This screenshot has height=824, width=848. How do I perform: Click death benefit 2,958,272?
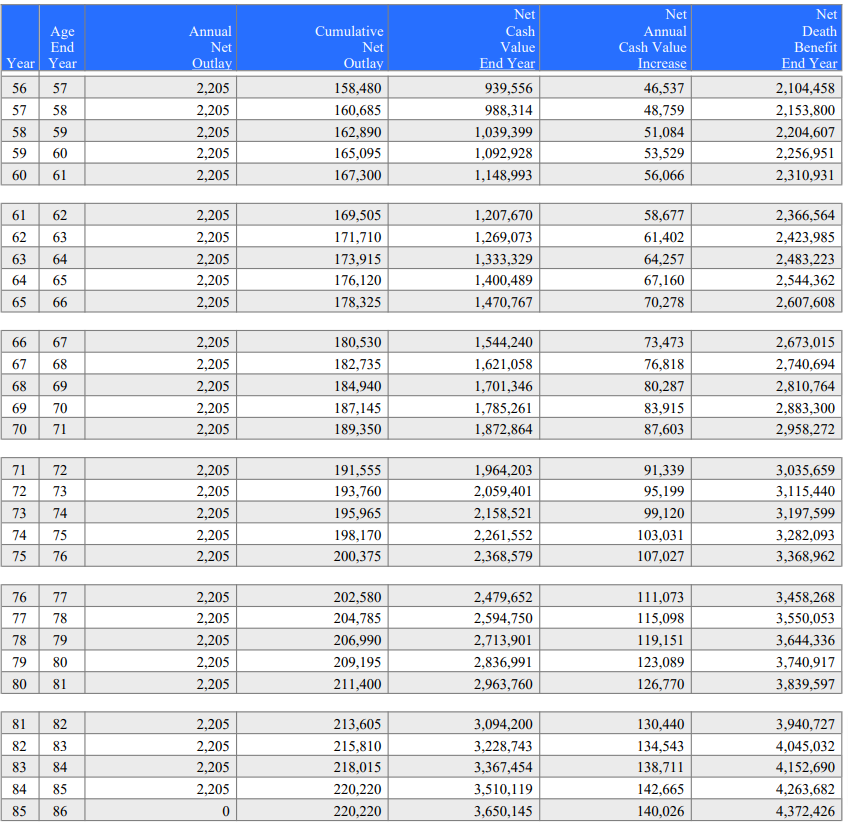805,429
